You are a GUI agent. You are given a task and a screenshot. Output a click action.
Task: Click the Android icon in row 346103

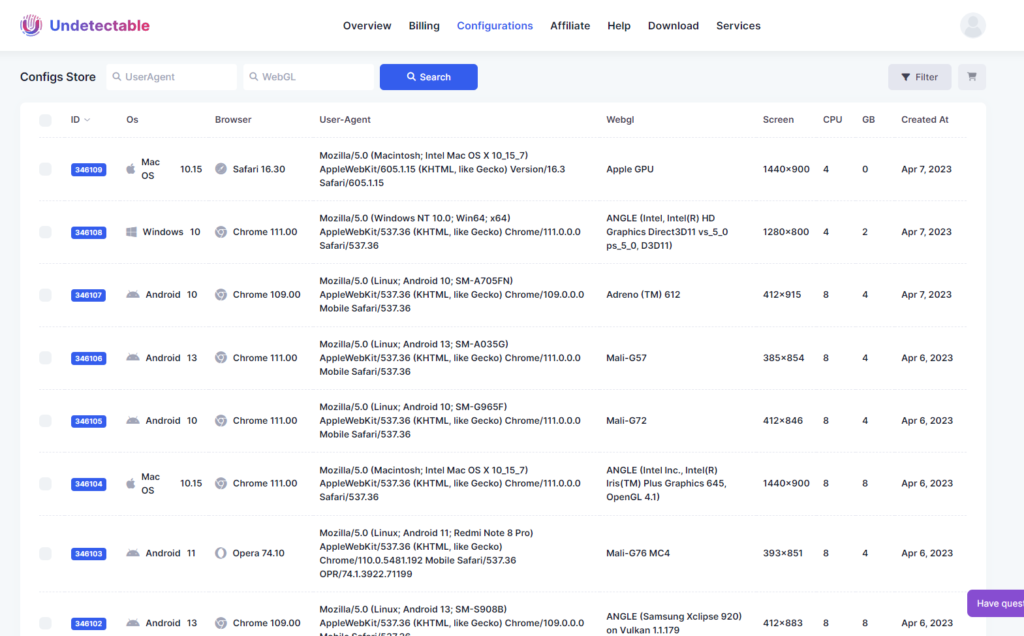133,553
